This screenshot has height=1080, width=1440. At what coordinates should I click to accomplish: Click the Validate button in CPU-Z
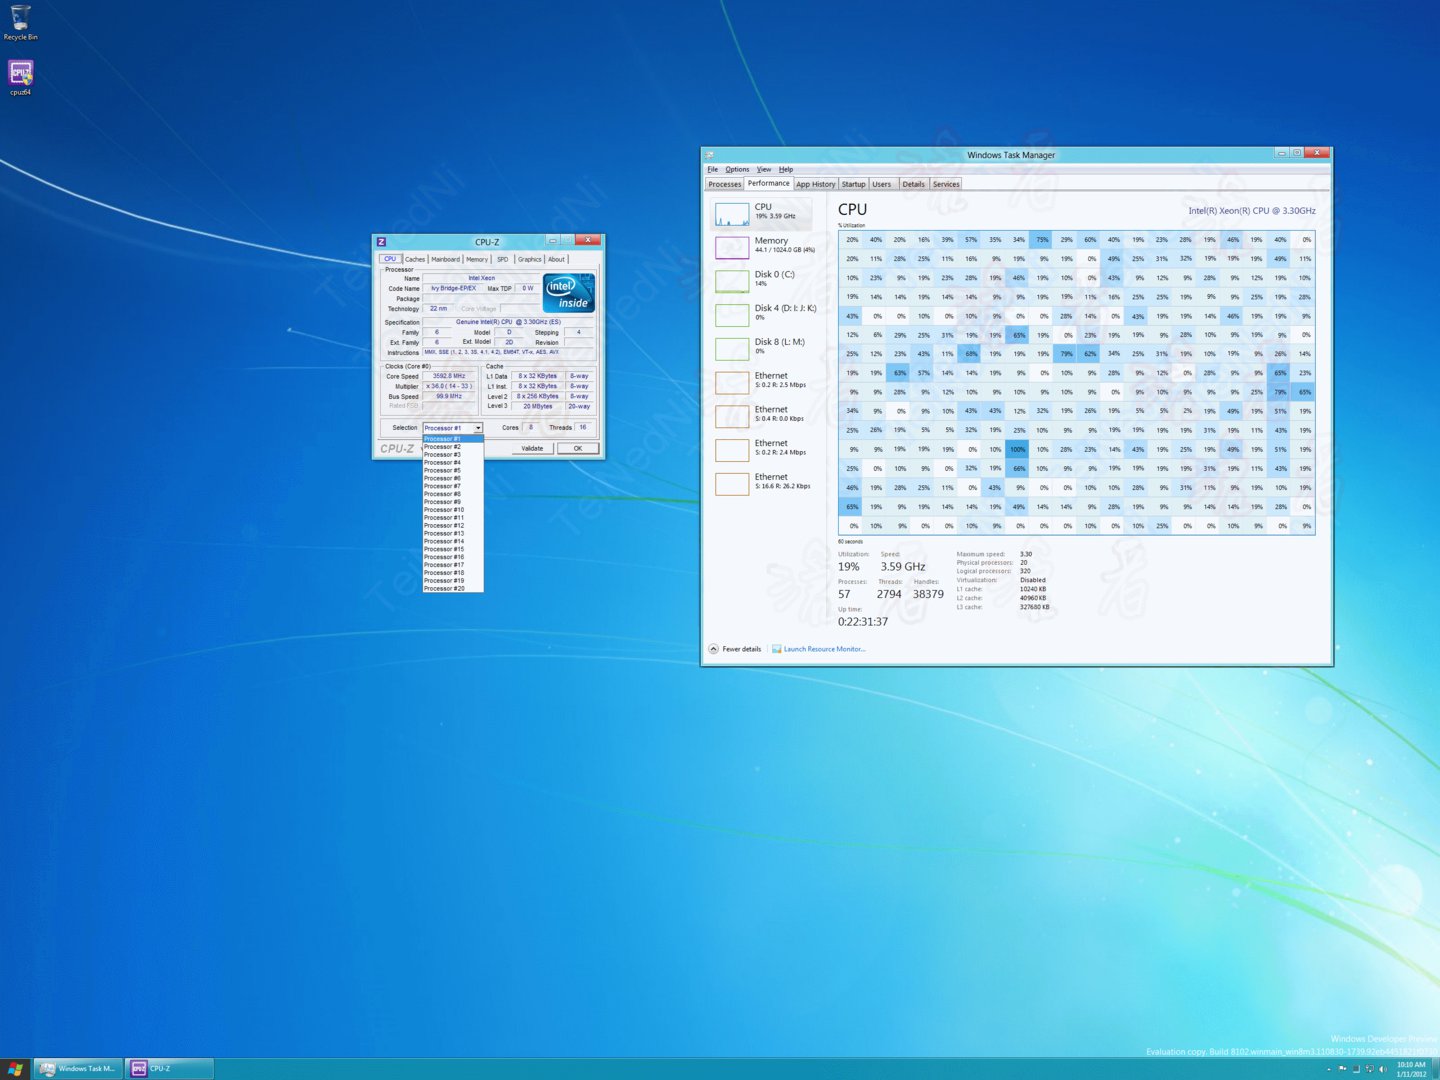[531, 448]
